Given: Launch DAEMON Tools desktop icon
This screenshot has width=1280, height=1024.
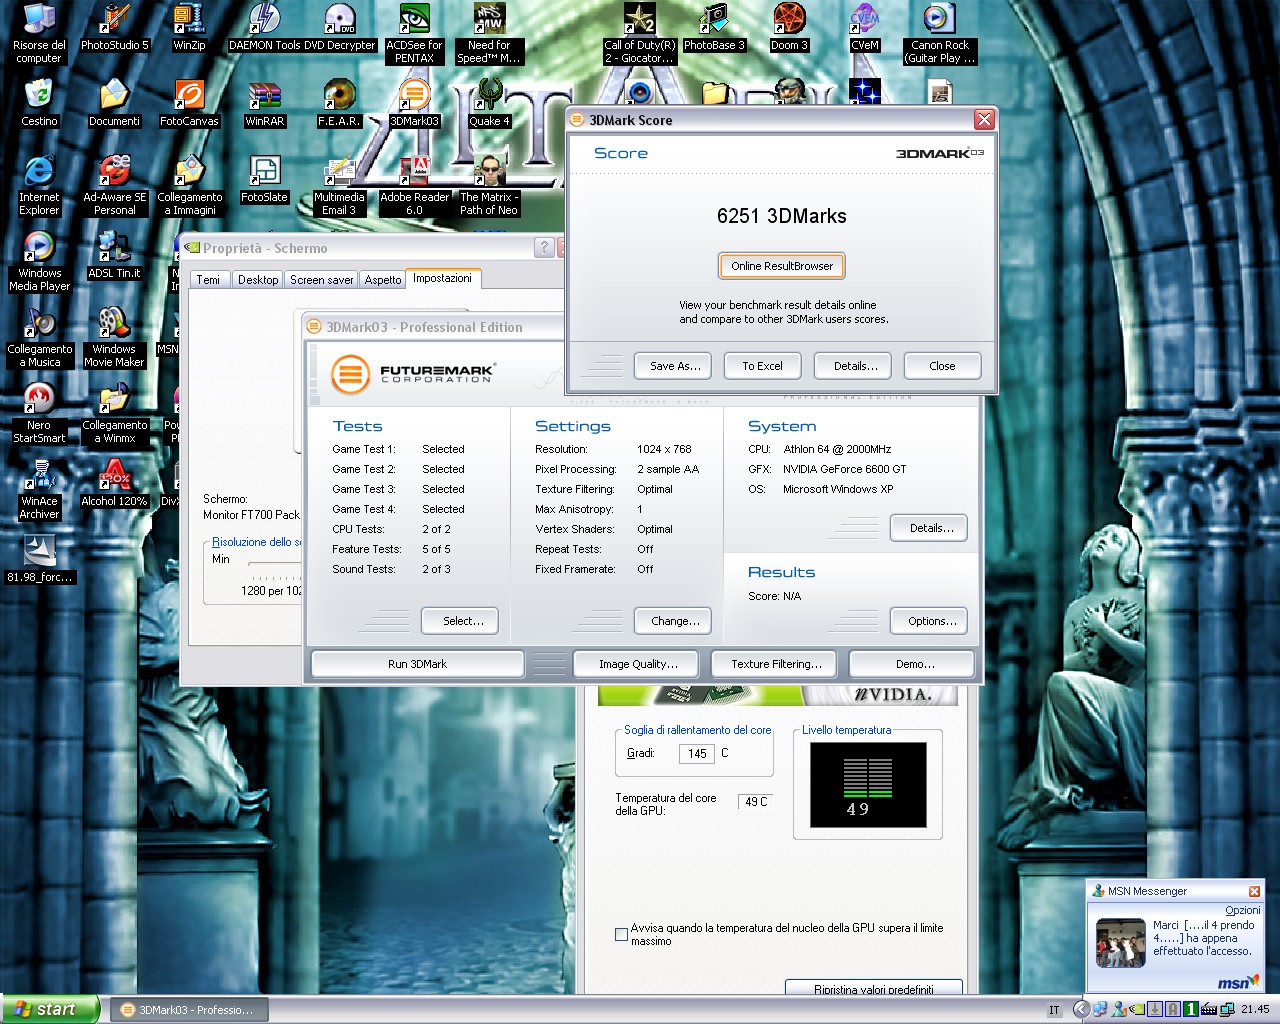Looking at the screenshot, I should click(264, 28).
